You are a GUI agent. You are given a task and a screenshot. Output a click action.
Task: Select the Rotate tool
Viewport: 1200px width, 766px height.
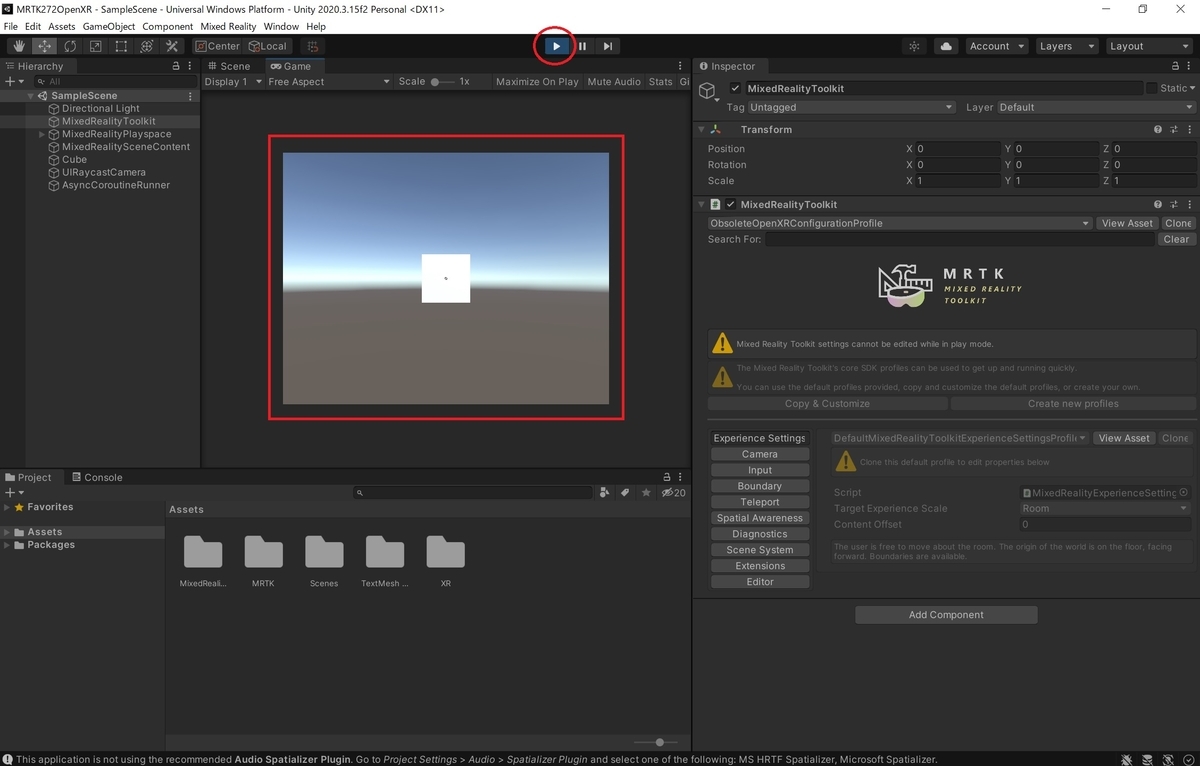click(70, 46)
